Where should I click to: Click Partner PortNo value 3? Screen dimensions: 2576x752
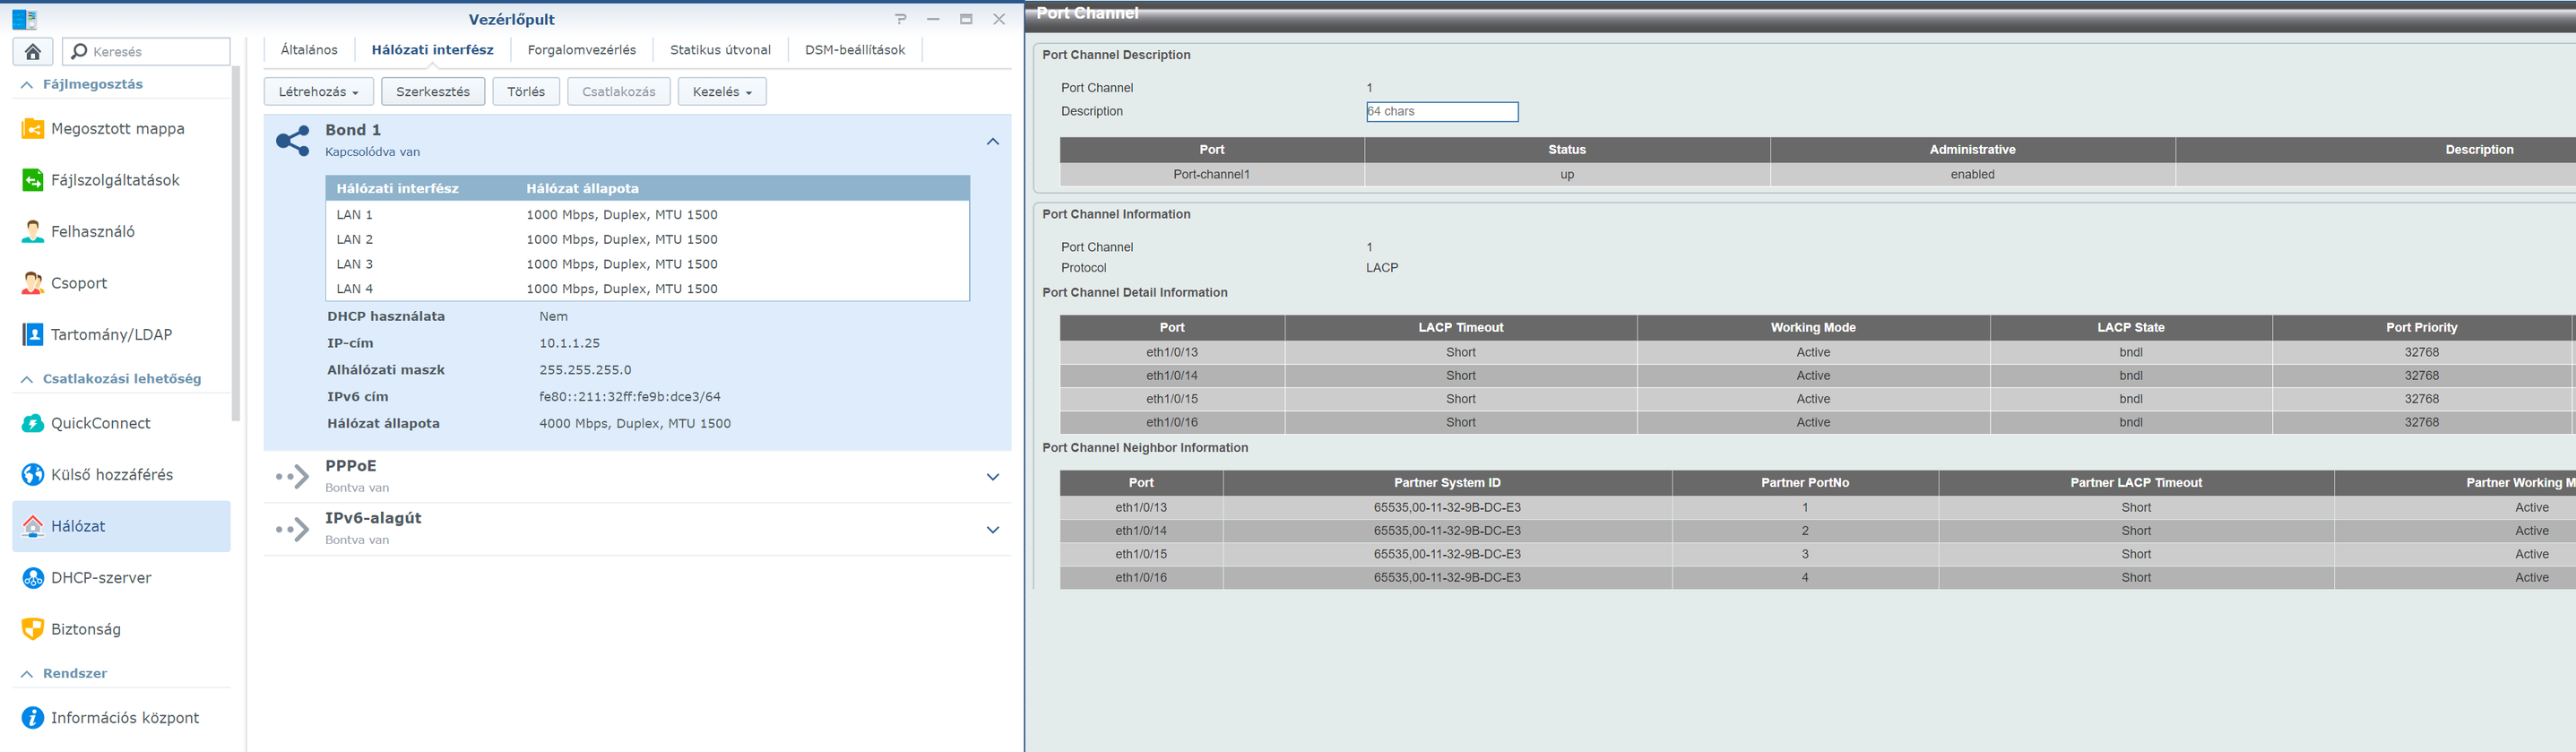pyautogui.click(x=1805, y=555)
